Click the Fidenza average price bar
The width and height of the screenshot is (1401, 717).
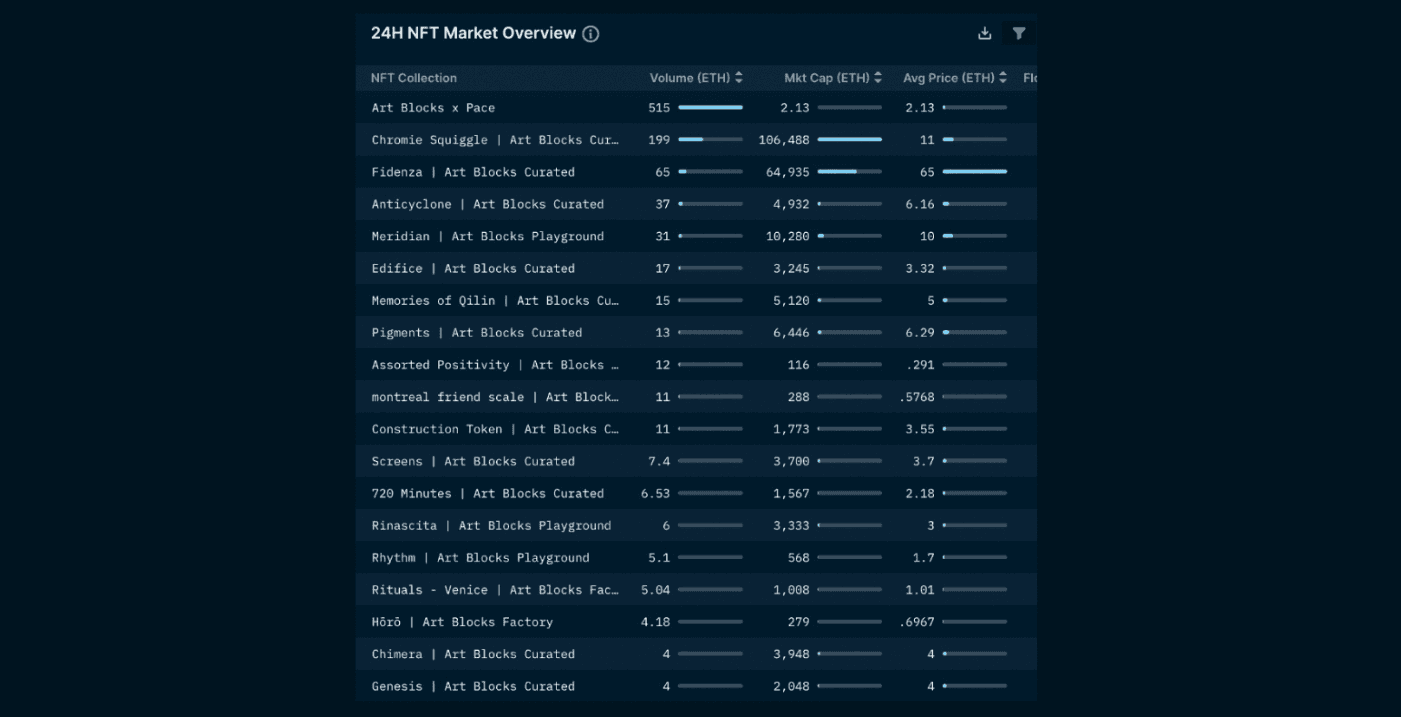pyautogui.click(x=974, y=172)
